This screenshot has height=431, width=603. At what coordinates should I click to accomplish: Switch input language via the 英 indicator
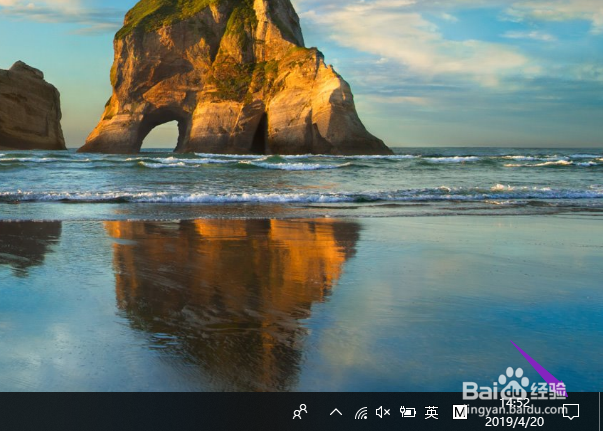coord(431,413)
